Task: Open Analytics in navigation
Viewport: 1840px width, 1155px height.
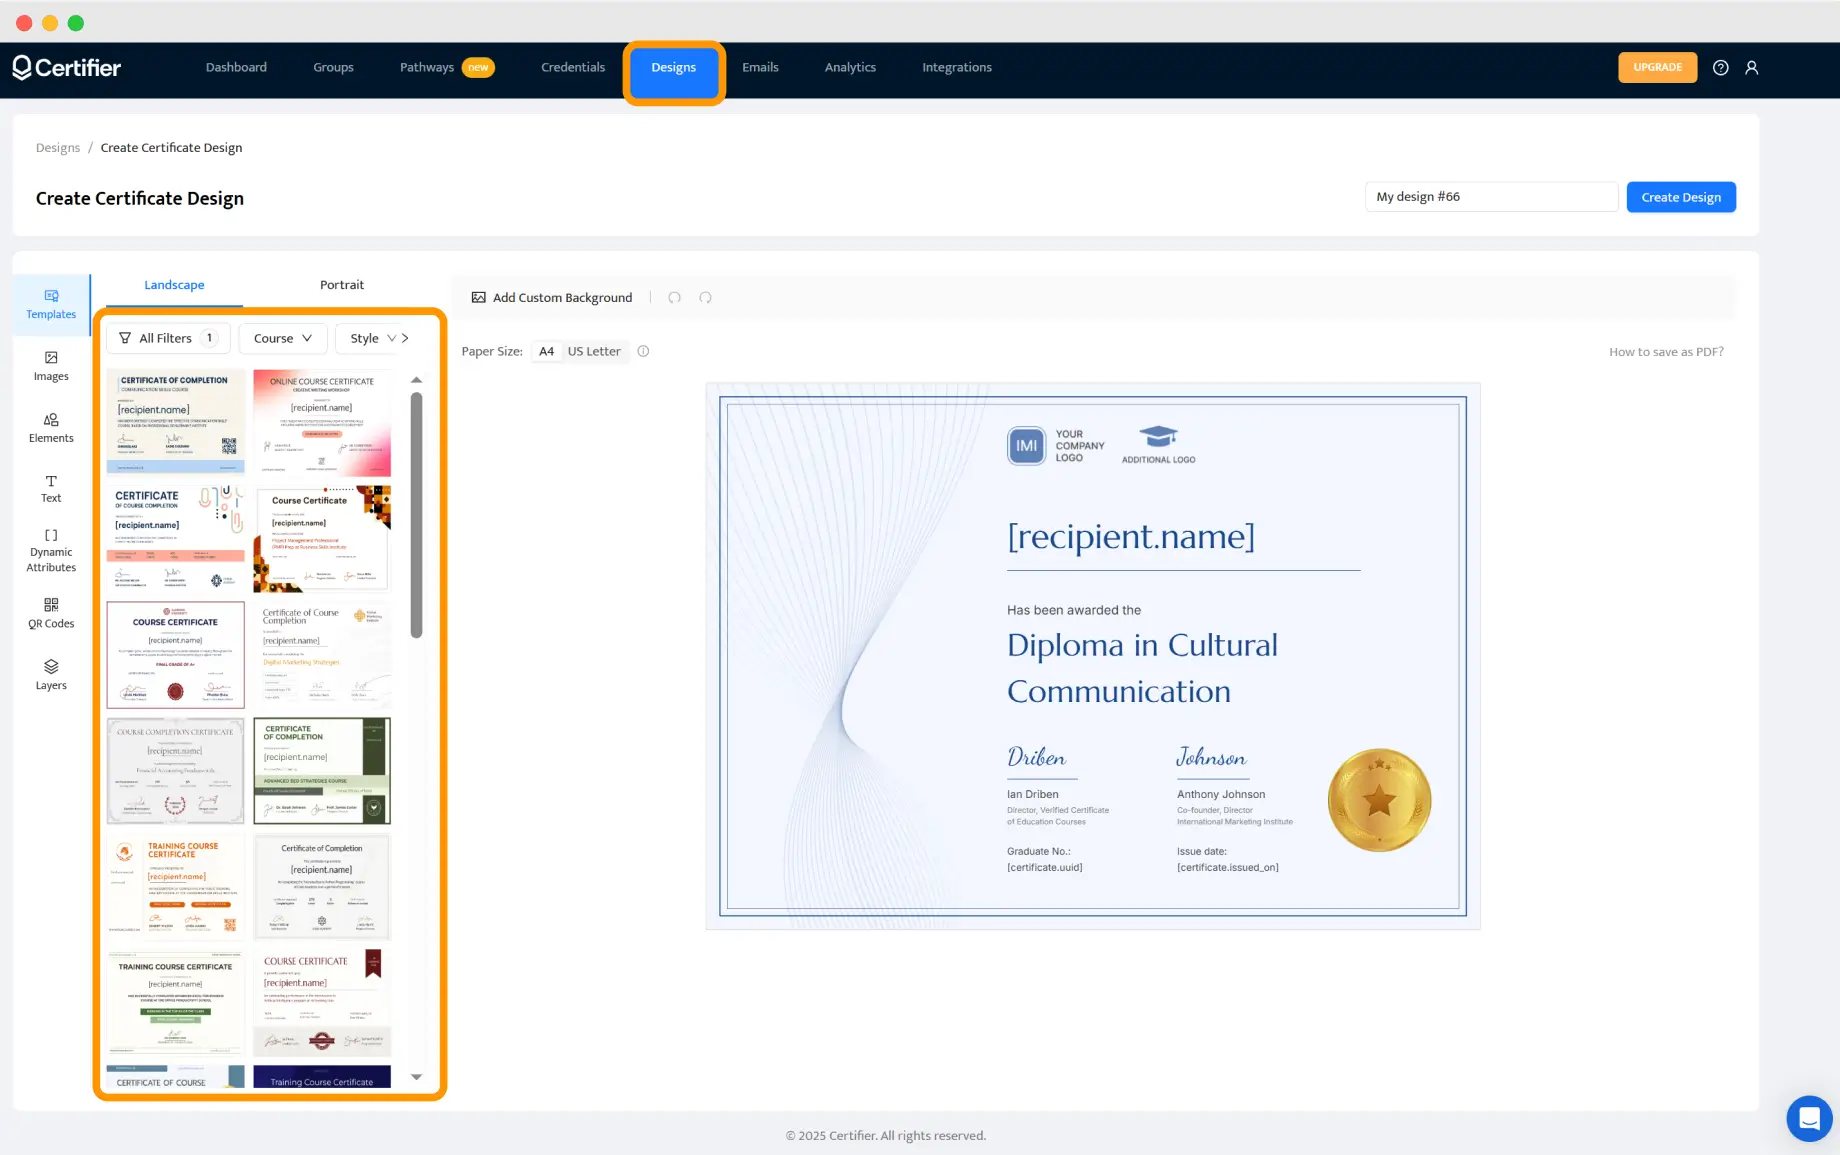Action: click(x=850, y=67)
